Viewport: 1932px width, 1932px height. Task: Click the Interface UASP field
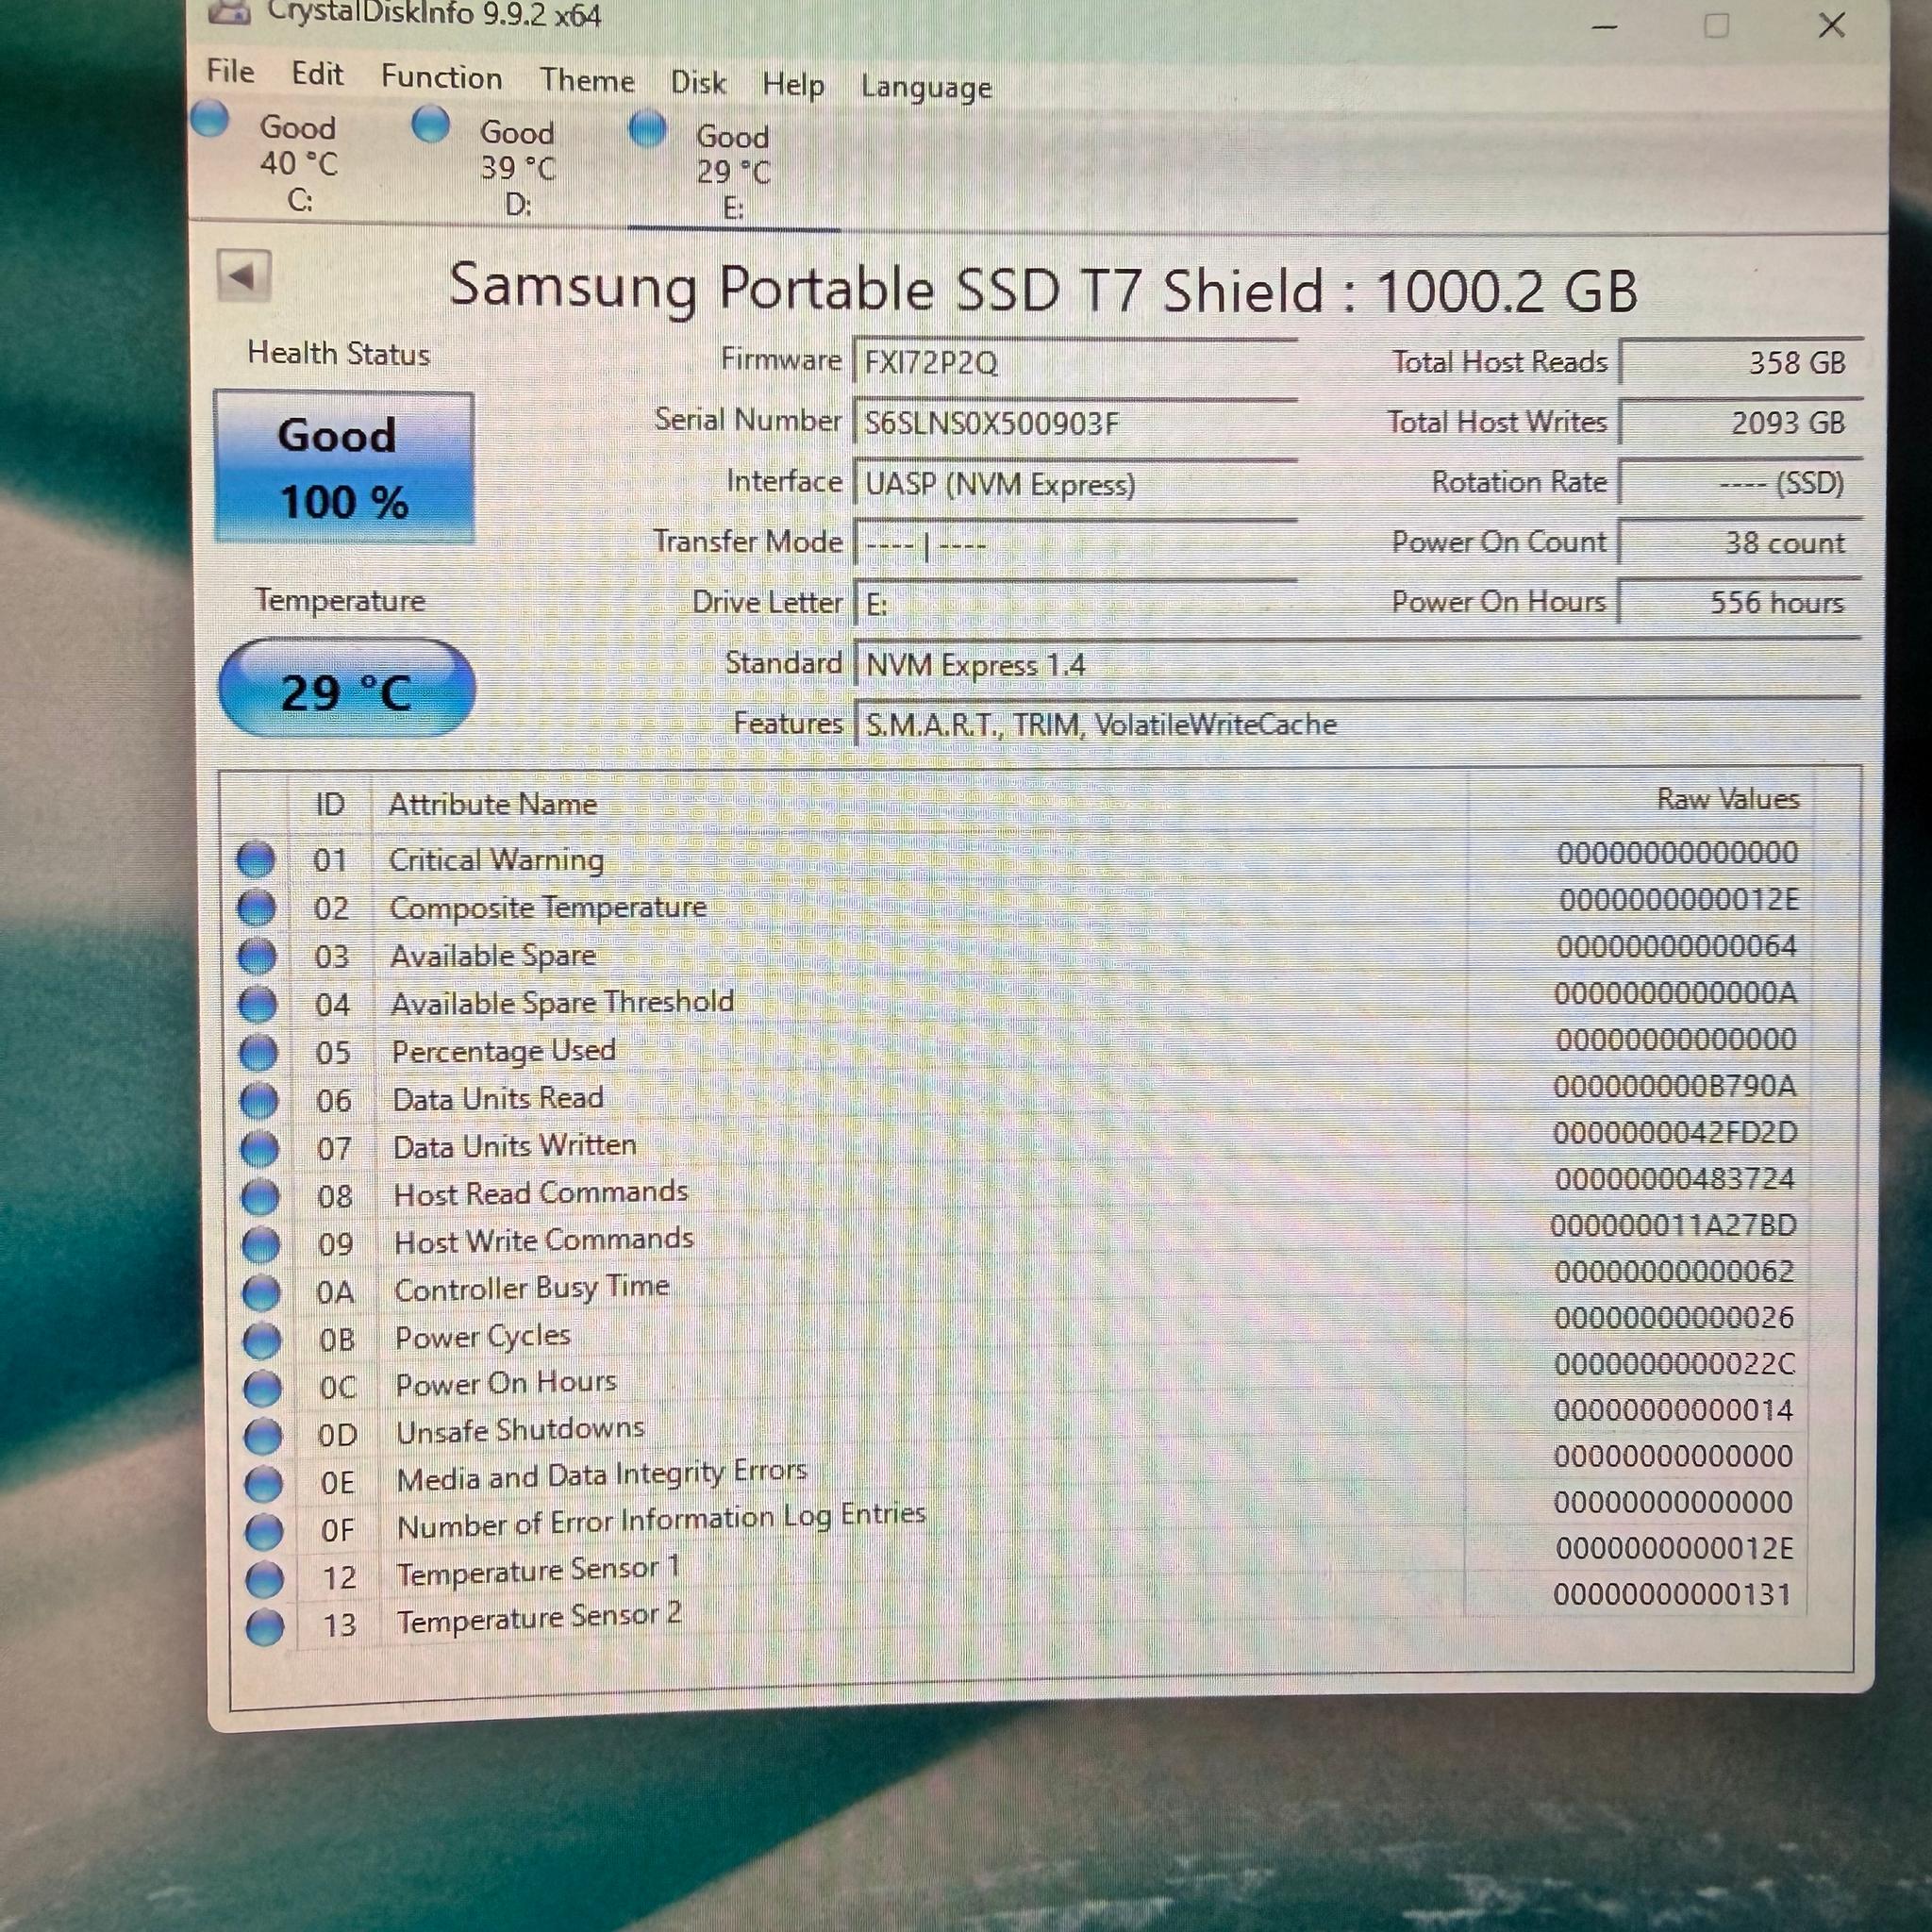point(1075,484)
